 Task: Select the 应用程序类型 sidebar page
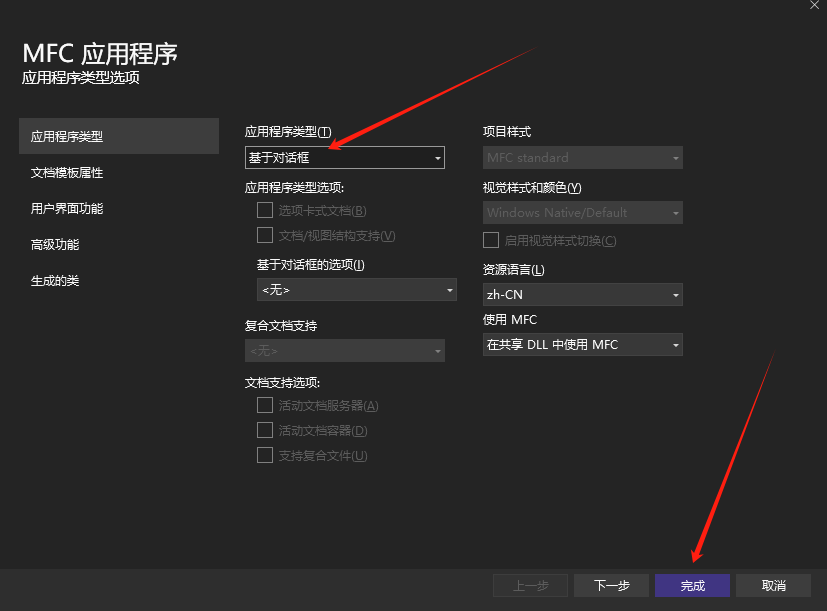click(x=119, y=136)
